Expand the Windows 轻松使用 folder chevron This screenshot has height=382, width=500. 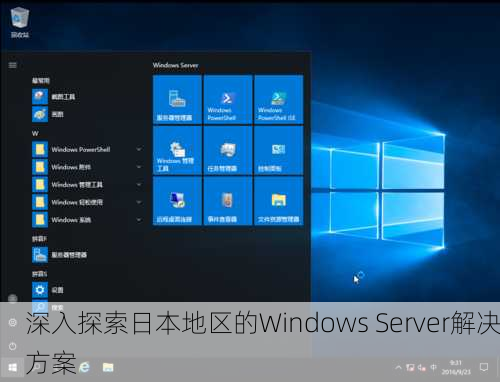click(x=139, y=202)
